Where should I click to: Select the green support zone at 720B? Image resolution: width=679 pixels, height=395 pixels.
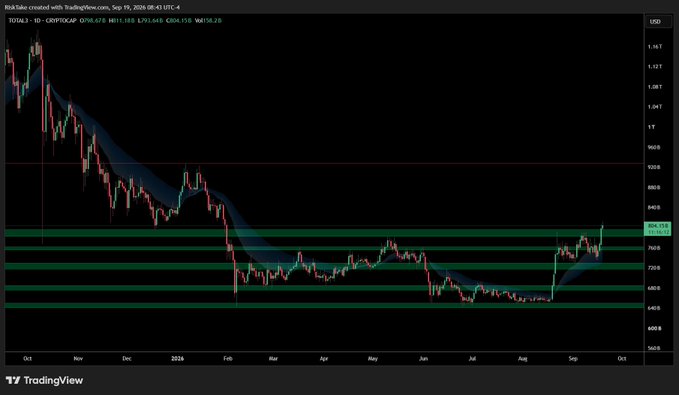324,266
